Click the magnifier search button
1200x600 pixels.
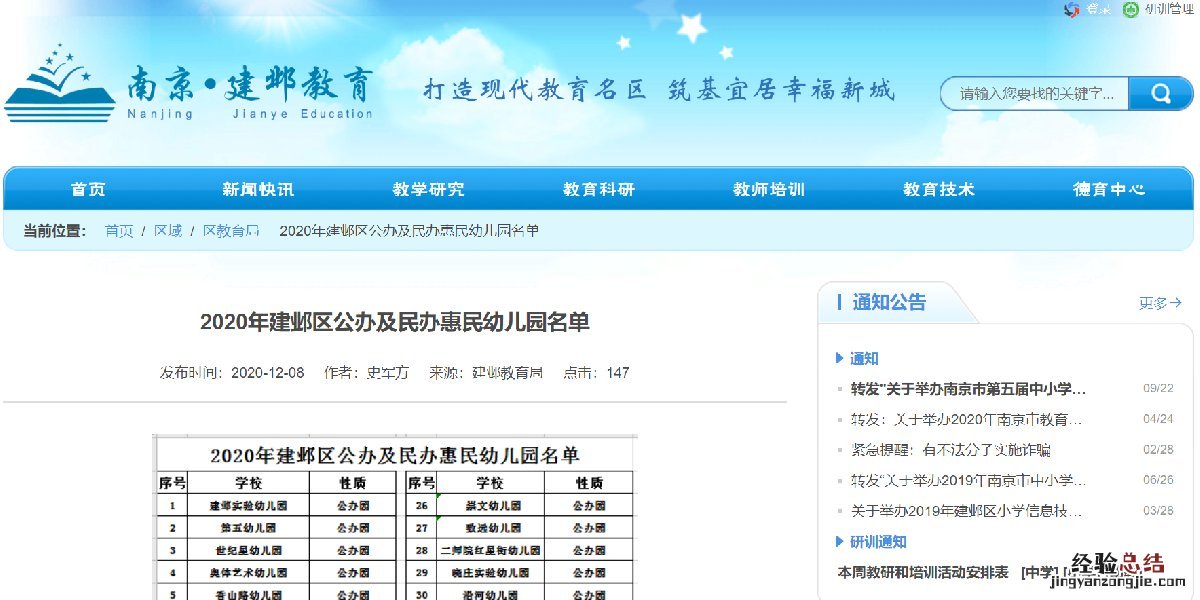(1160, 94)
